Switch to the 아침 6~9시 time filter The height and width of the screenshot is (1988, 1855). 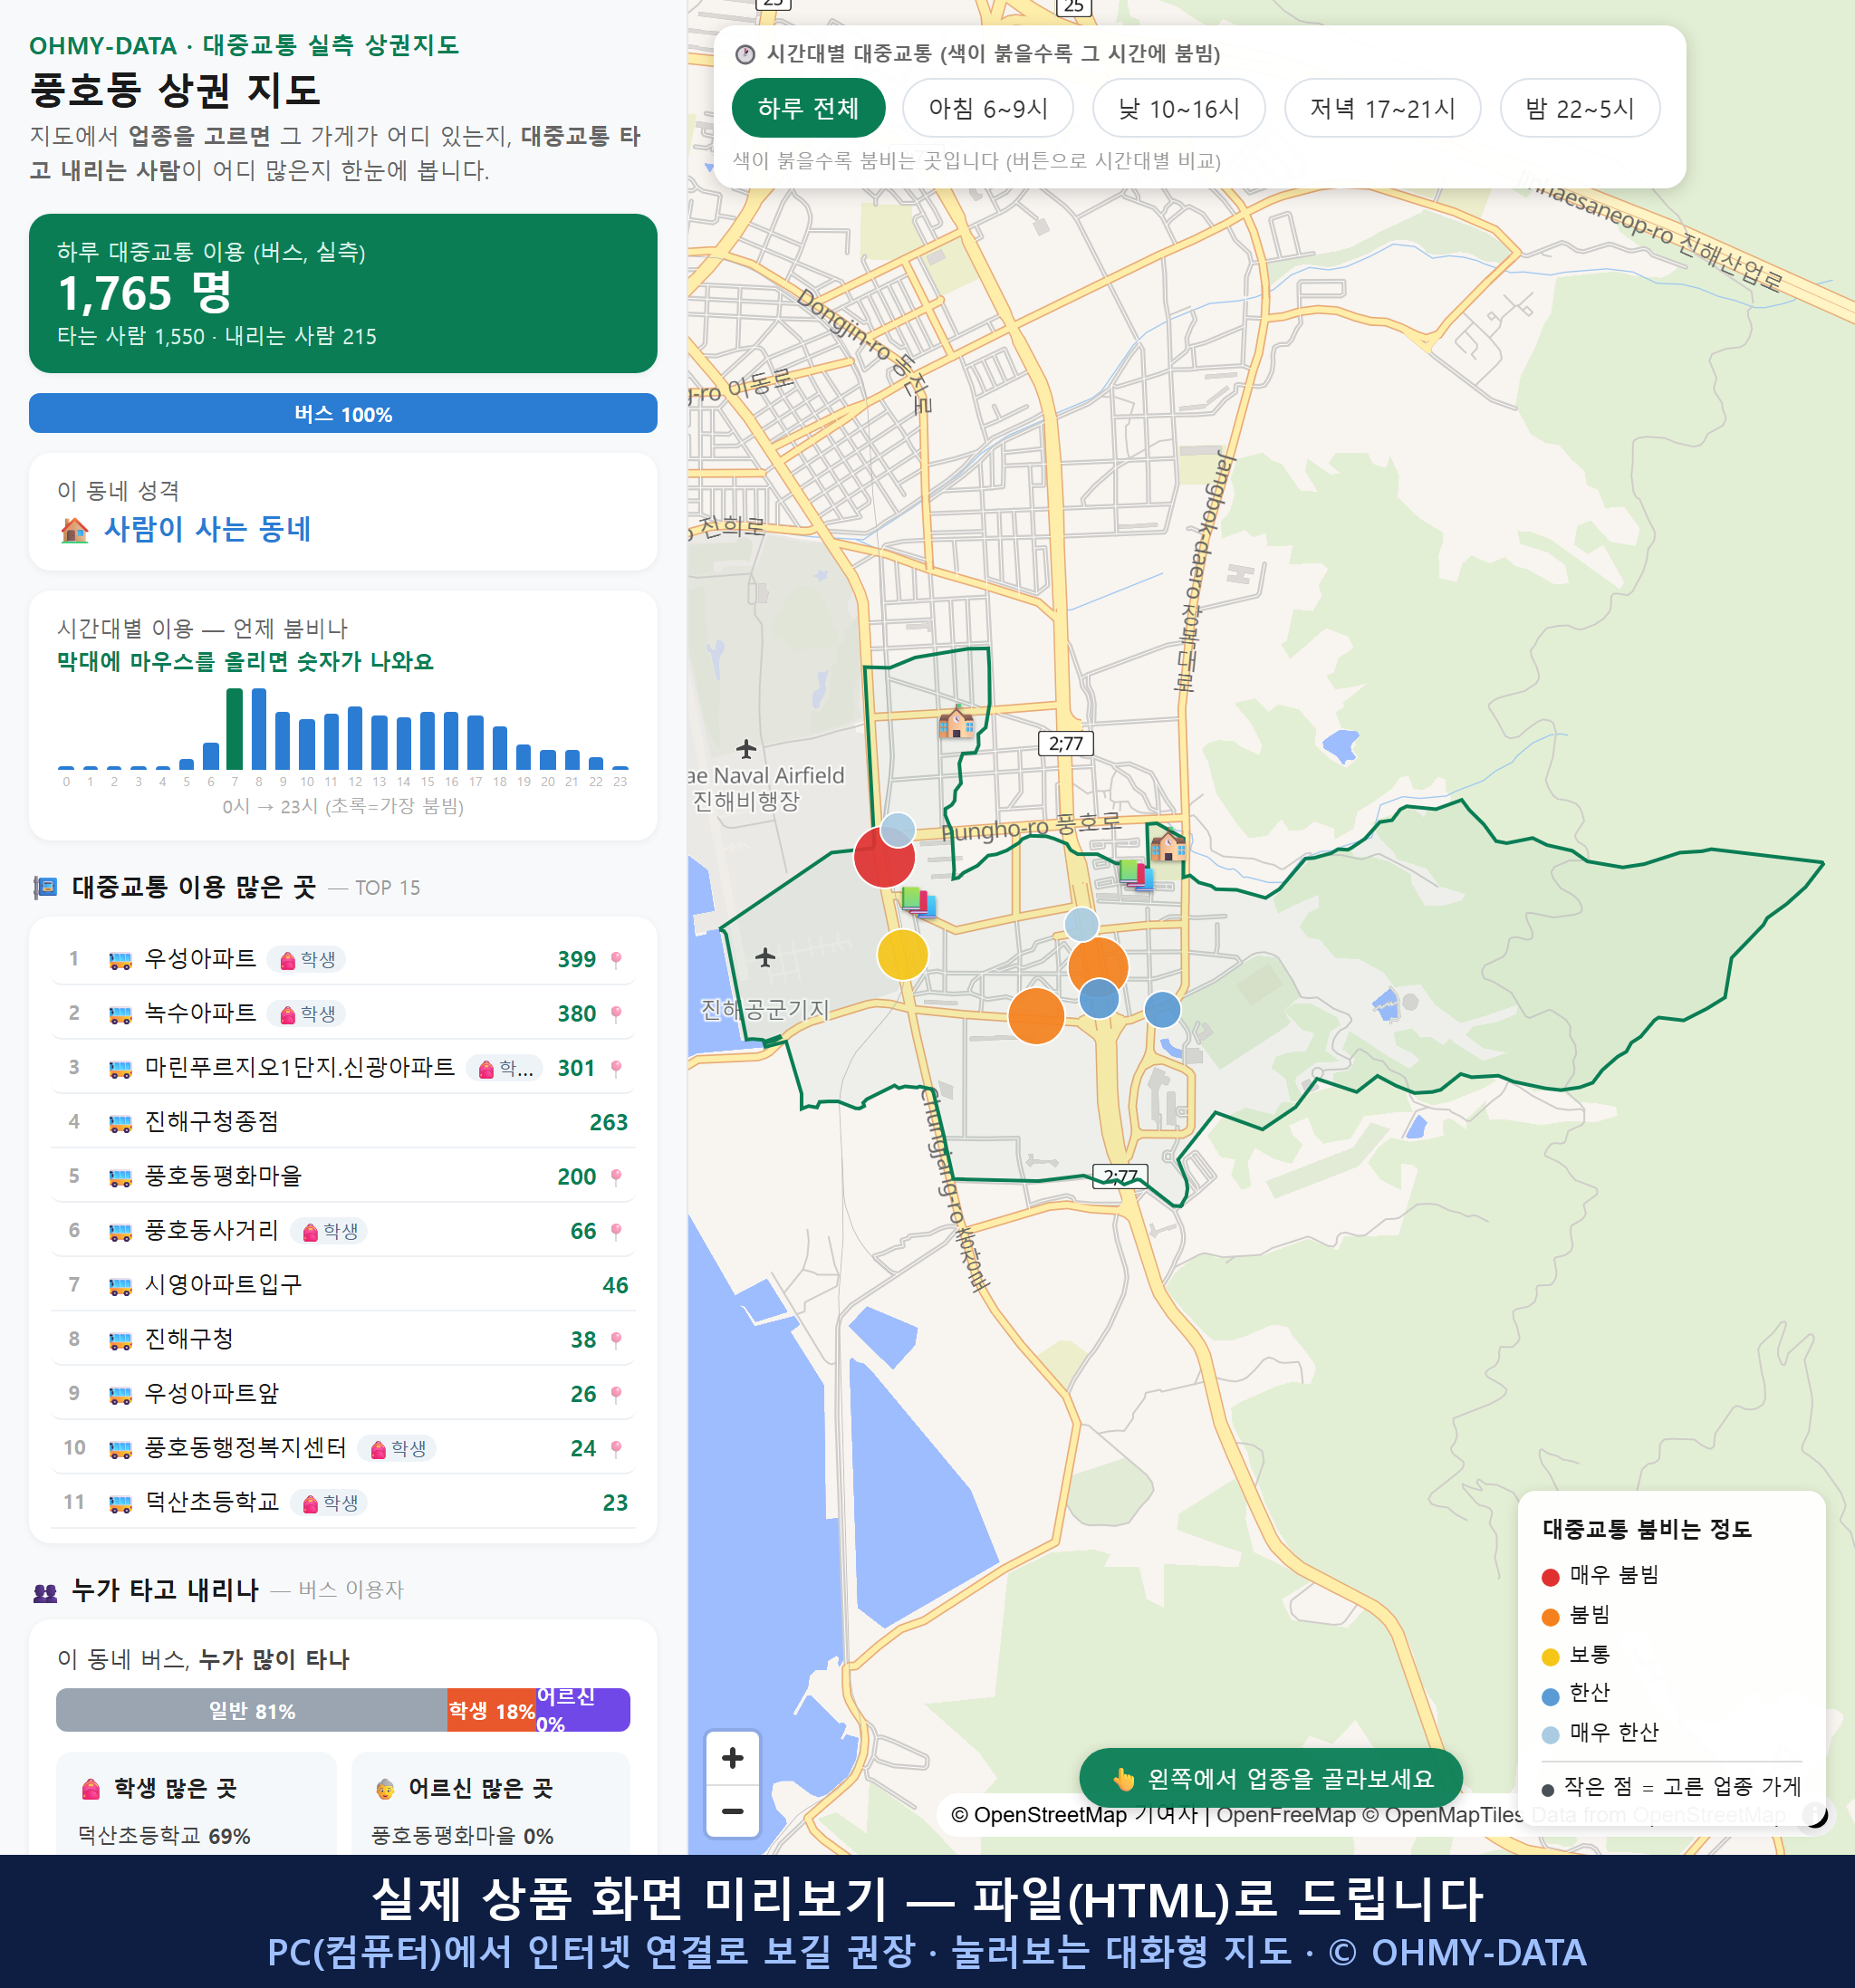987,108
